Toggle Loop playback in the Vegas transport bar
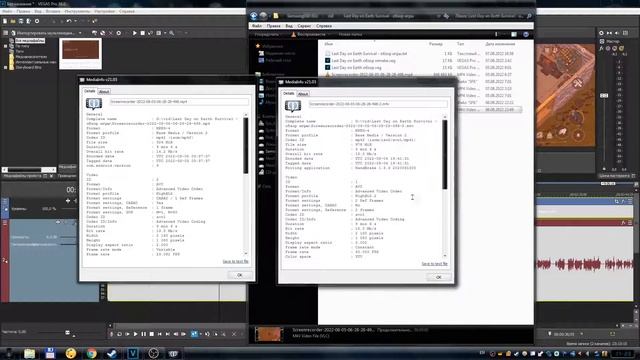This screenshot has height=360, width=640. 120,334
